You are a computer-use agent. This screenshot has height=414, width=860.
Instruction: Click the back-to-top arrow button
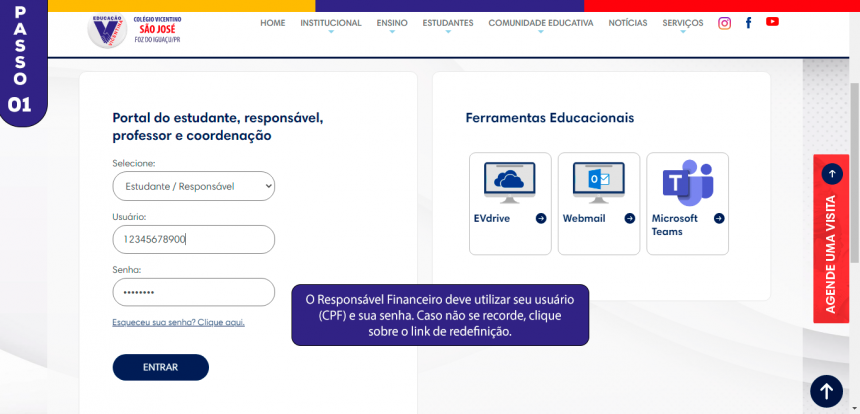826,392
